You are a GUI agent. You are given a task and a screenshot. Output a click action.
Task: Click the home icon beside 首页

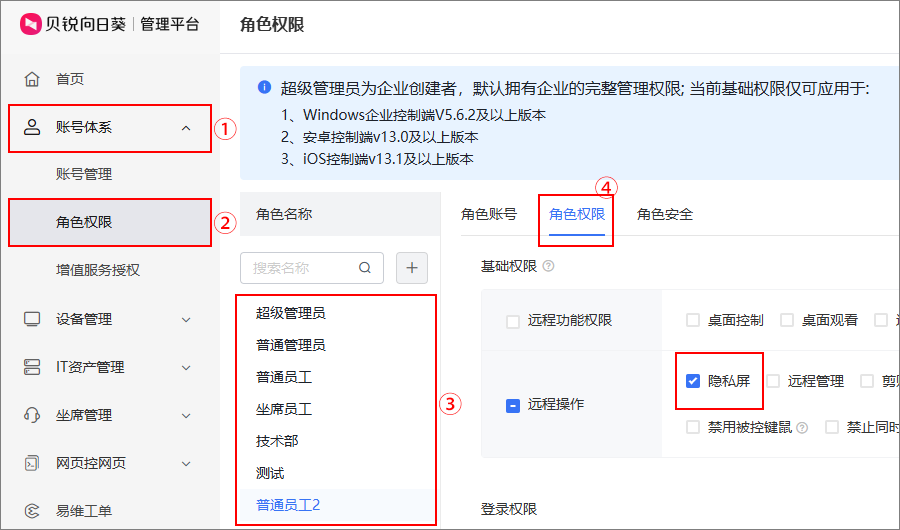point(32,79)
